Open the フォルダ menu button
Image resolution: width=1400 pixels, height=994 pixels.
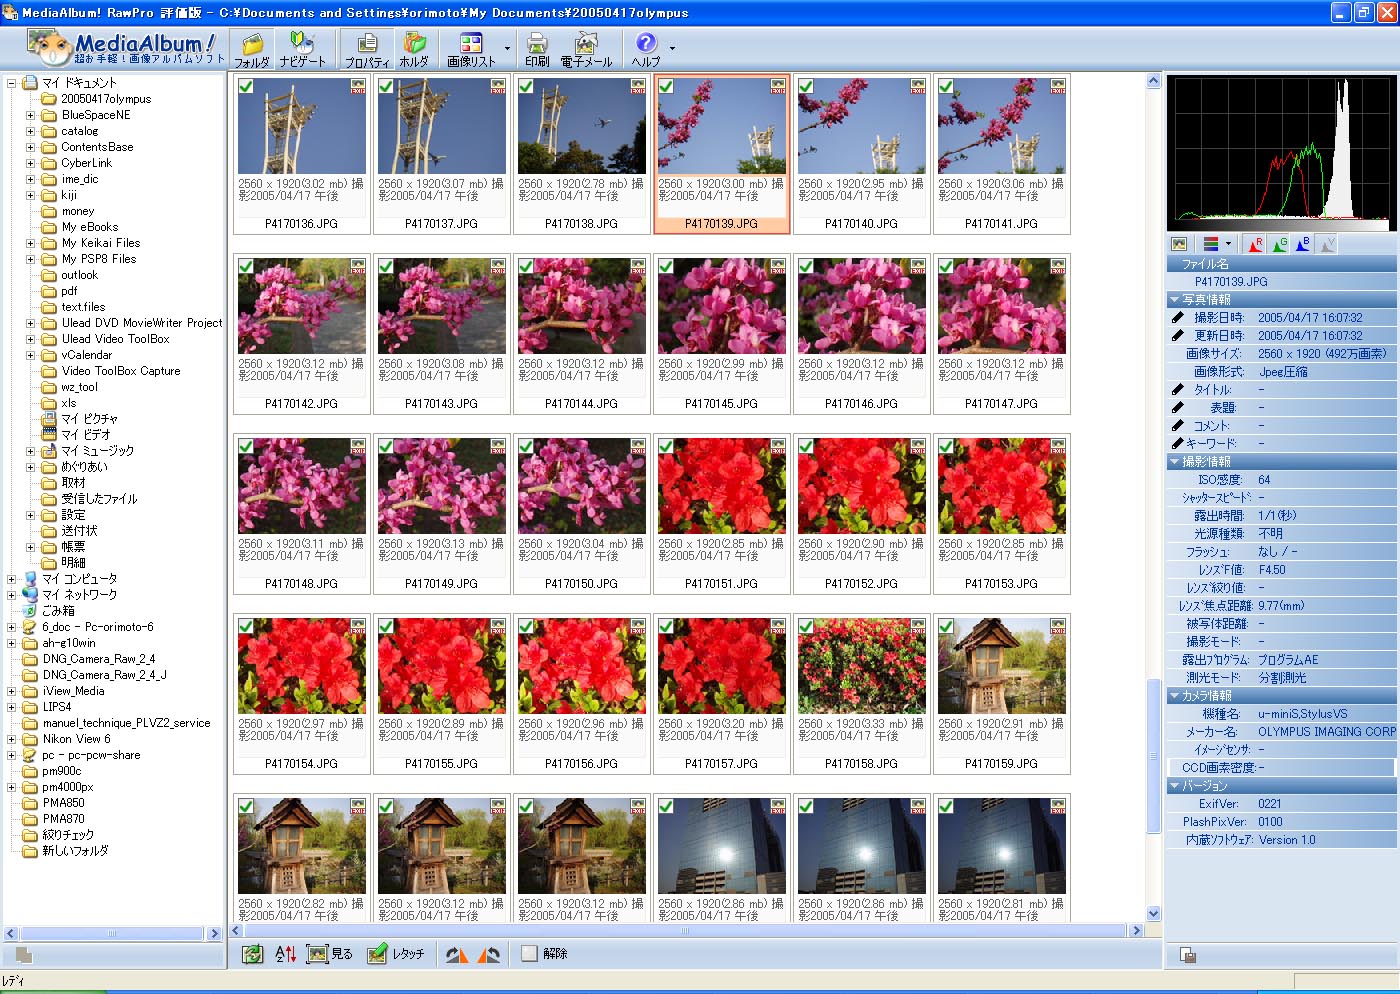(x=252, y=48)
